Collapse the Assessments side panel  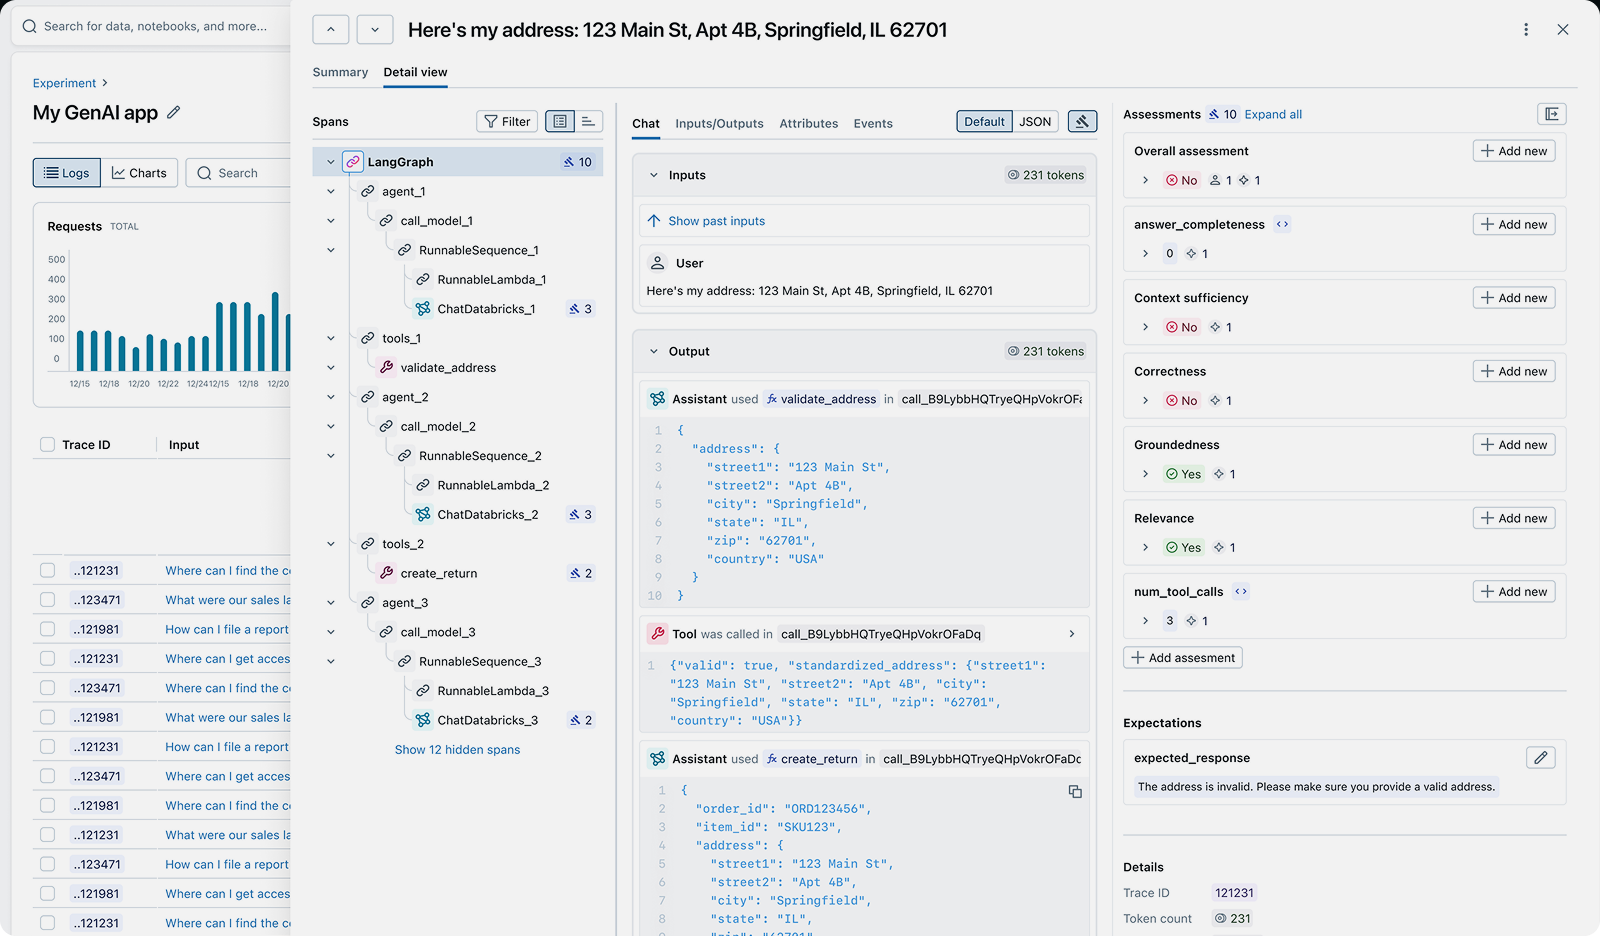pos(1551,114)
